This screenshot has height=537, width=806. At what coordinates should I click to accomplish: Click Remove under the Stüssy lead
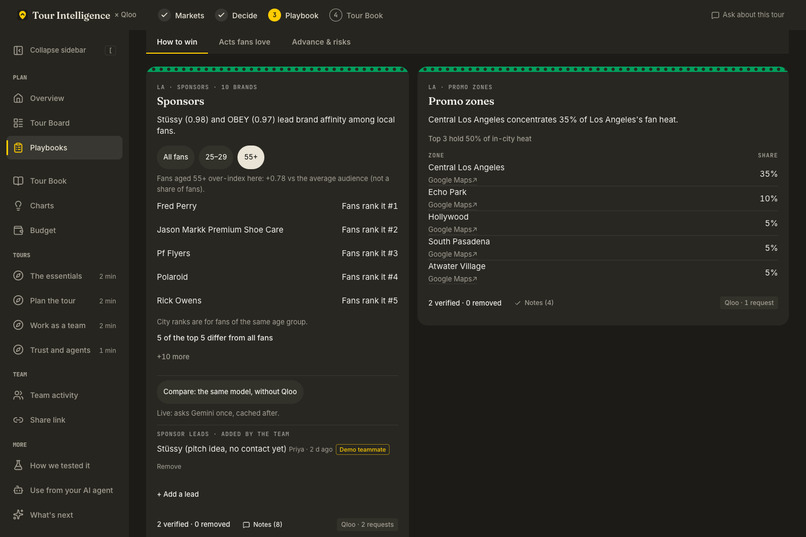[x=169, y=467]
